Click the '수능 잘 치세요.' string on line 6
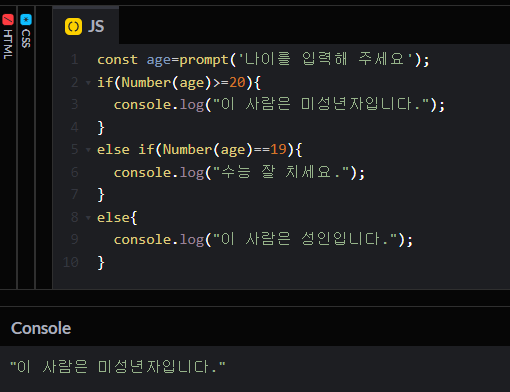Image resolution: width=510 pixels, height=392 pixels. point(281,172)
